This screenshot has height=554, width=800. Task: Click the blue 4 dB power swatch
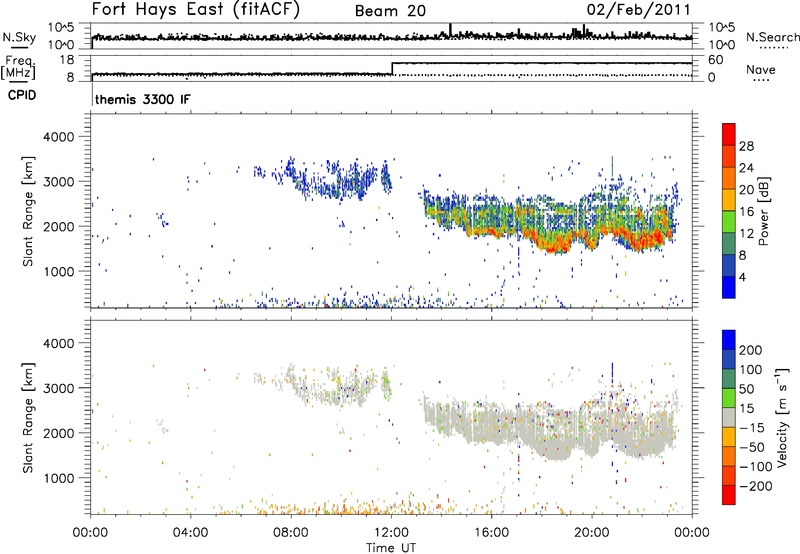click(729, 287)
